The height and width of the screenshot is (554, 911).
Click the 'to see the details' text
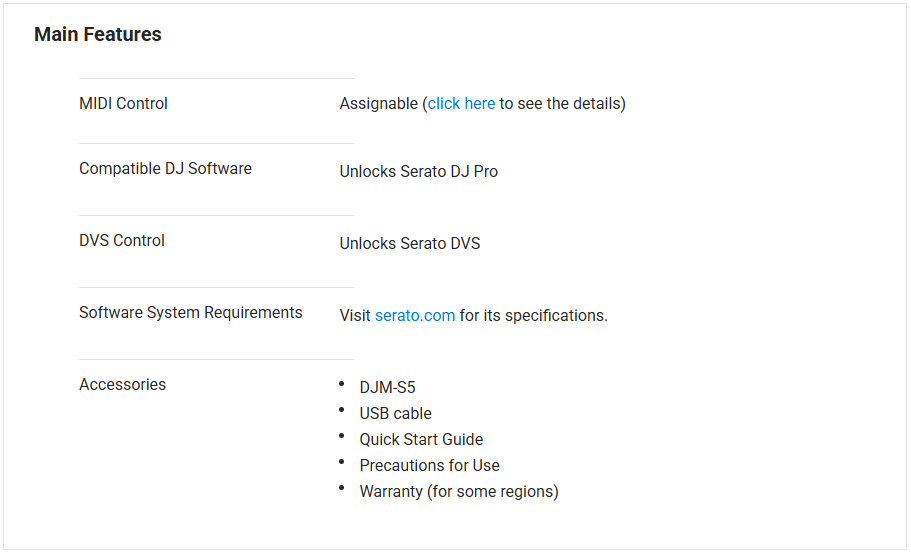click(562, 104)
